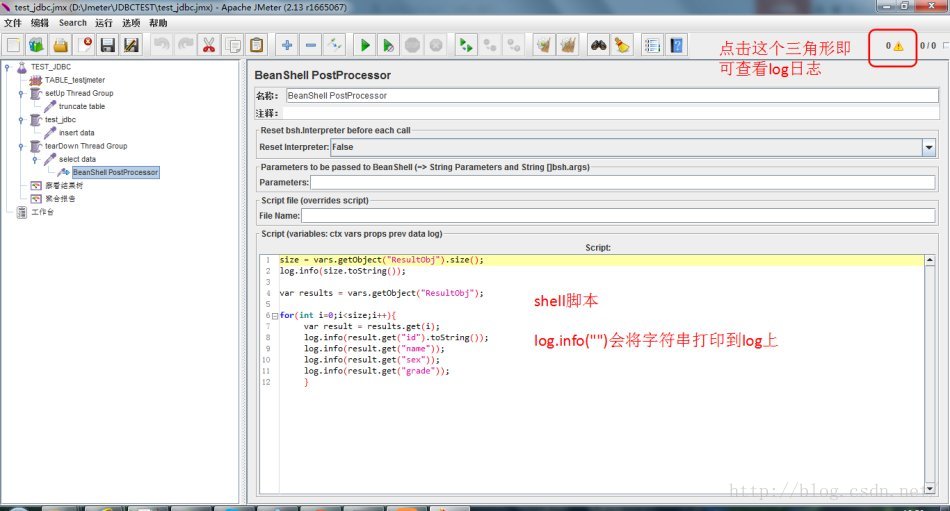Fold the for loop at line 6
Image resolution: width=950 pixels, height=511 pixels.
(x=274, y=316)
